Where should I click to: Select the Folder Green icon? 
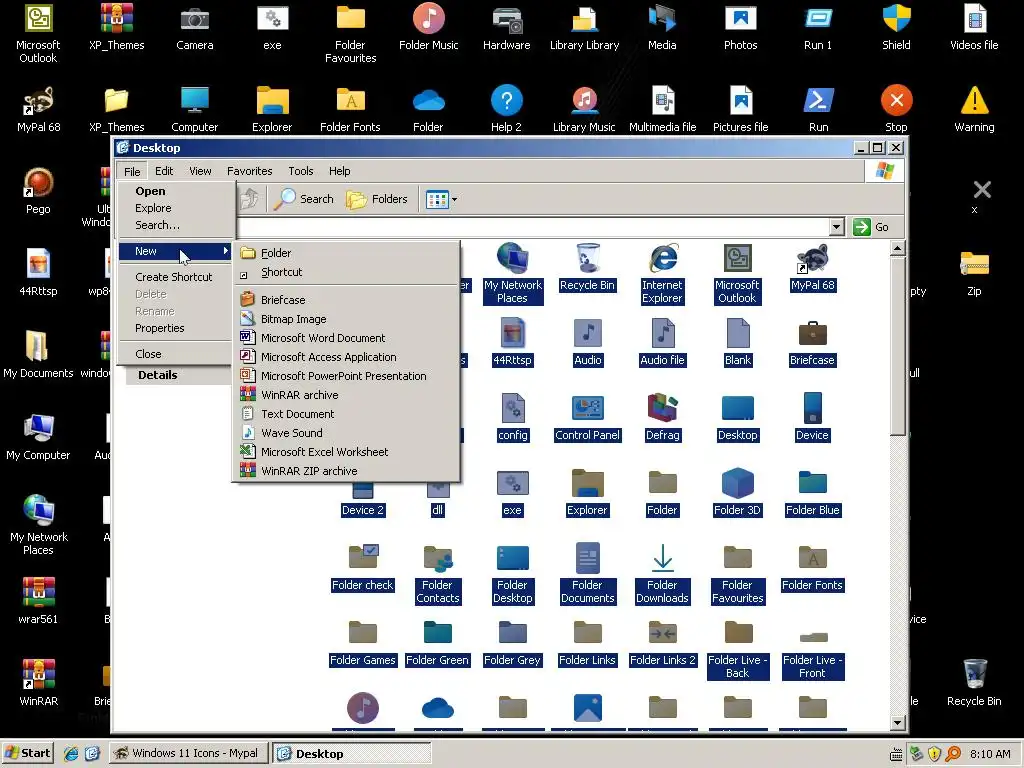(x=438, y=643)
